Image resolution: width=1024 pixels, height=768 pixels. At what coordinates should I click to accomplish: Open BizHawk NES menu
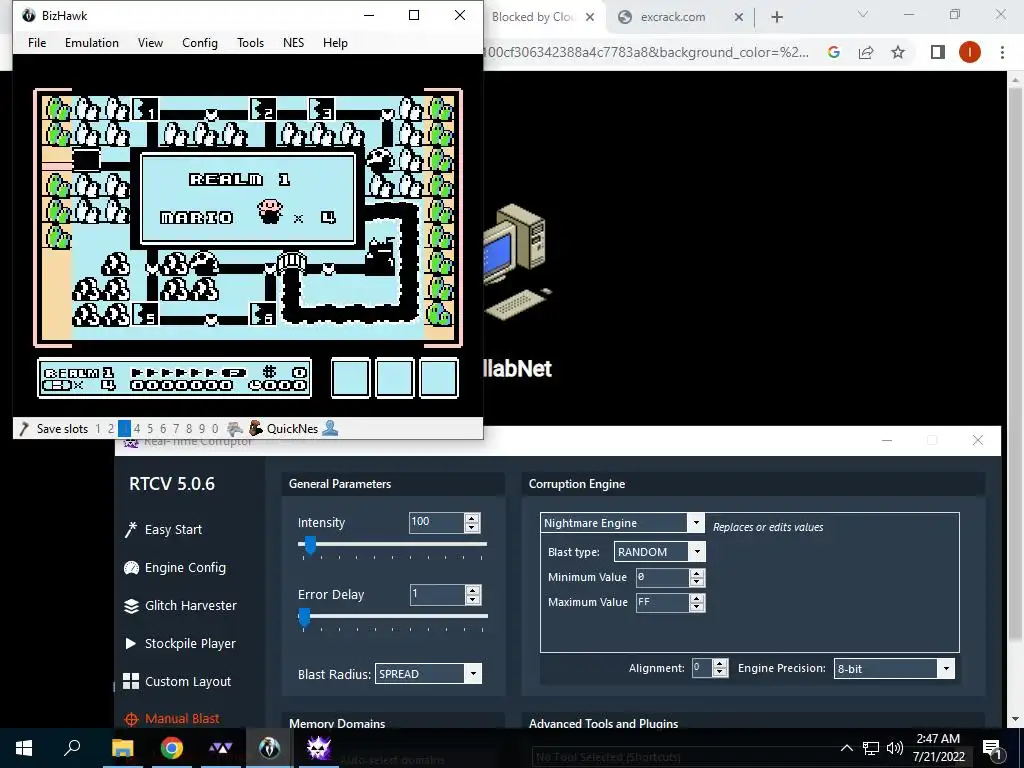click(x=293, y=42)
